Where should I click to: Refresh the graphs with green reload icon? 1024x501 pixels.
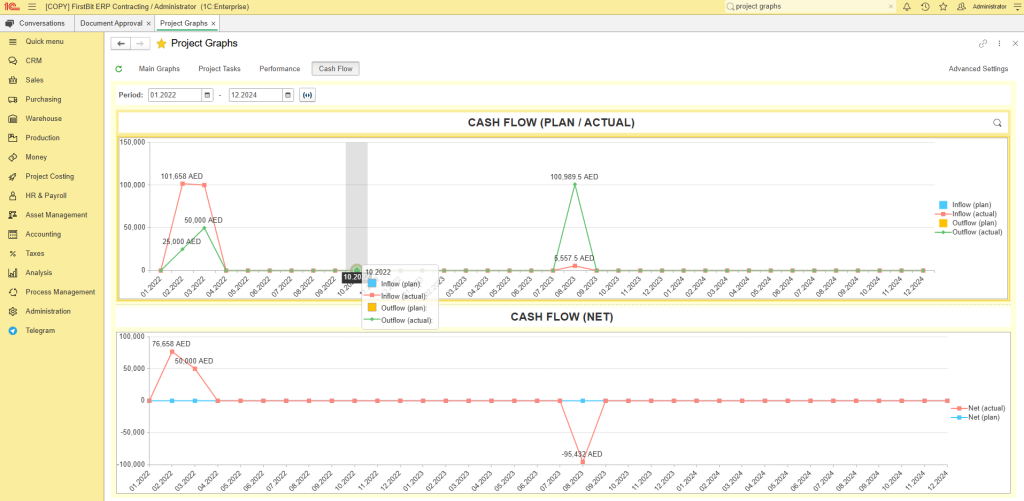118,69
